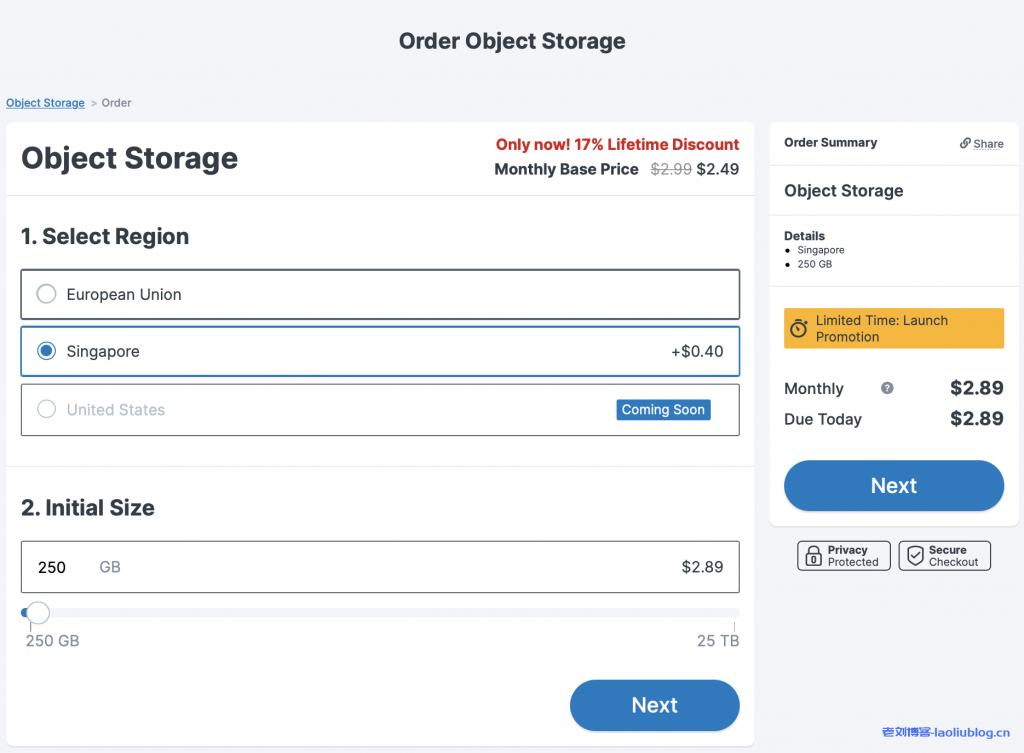Select the European Union region radio
The image size is (1024, 753).
point(46,294)
